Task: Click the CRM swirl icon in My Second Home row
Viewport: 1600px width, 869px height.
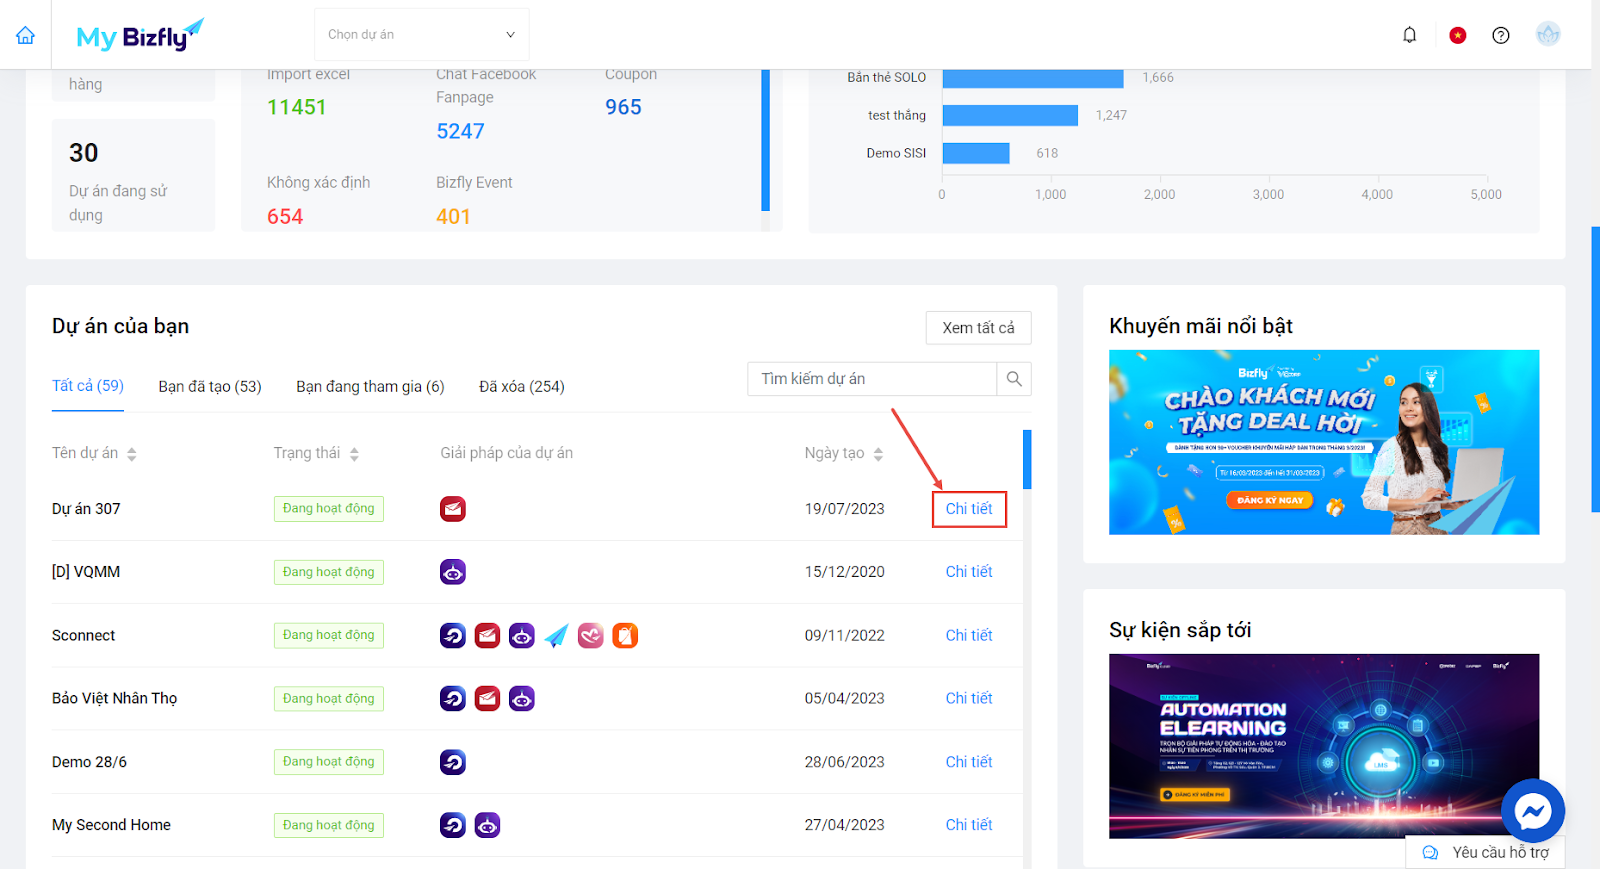Action: (453, 825)
